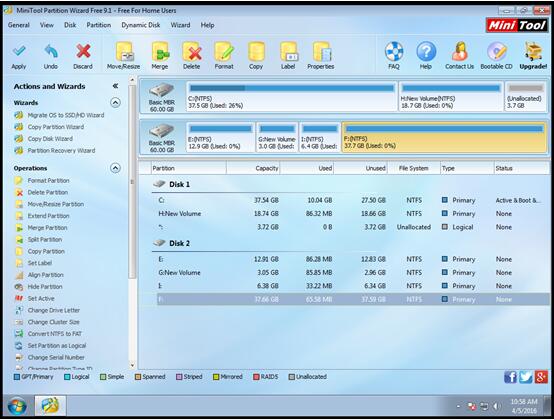Click Set Partition as Logical operation
554x420 pixels.
51,345
